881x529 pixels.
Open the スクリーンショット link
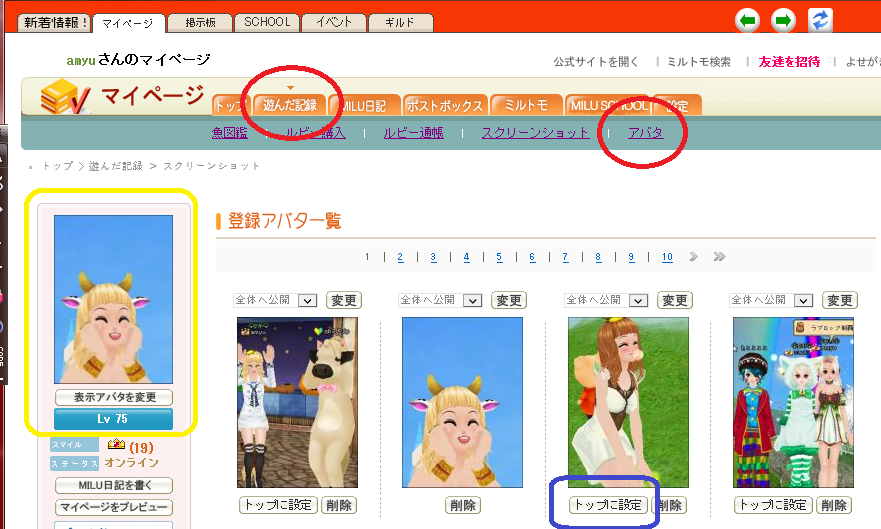[x=535, y=133]
